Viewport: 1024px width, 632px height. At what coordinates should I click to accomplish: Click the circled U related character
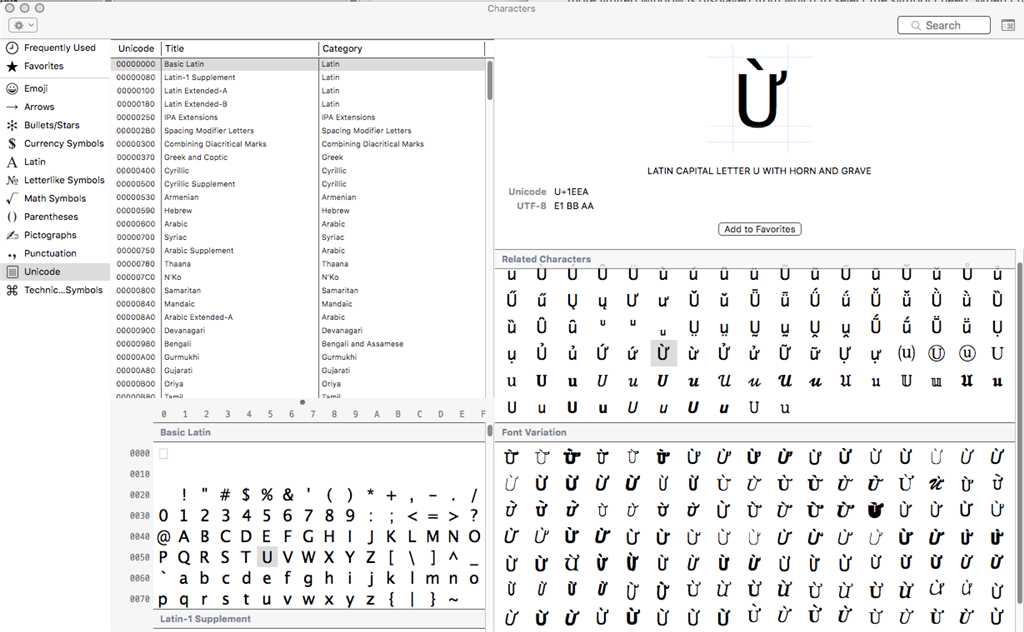937,353
